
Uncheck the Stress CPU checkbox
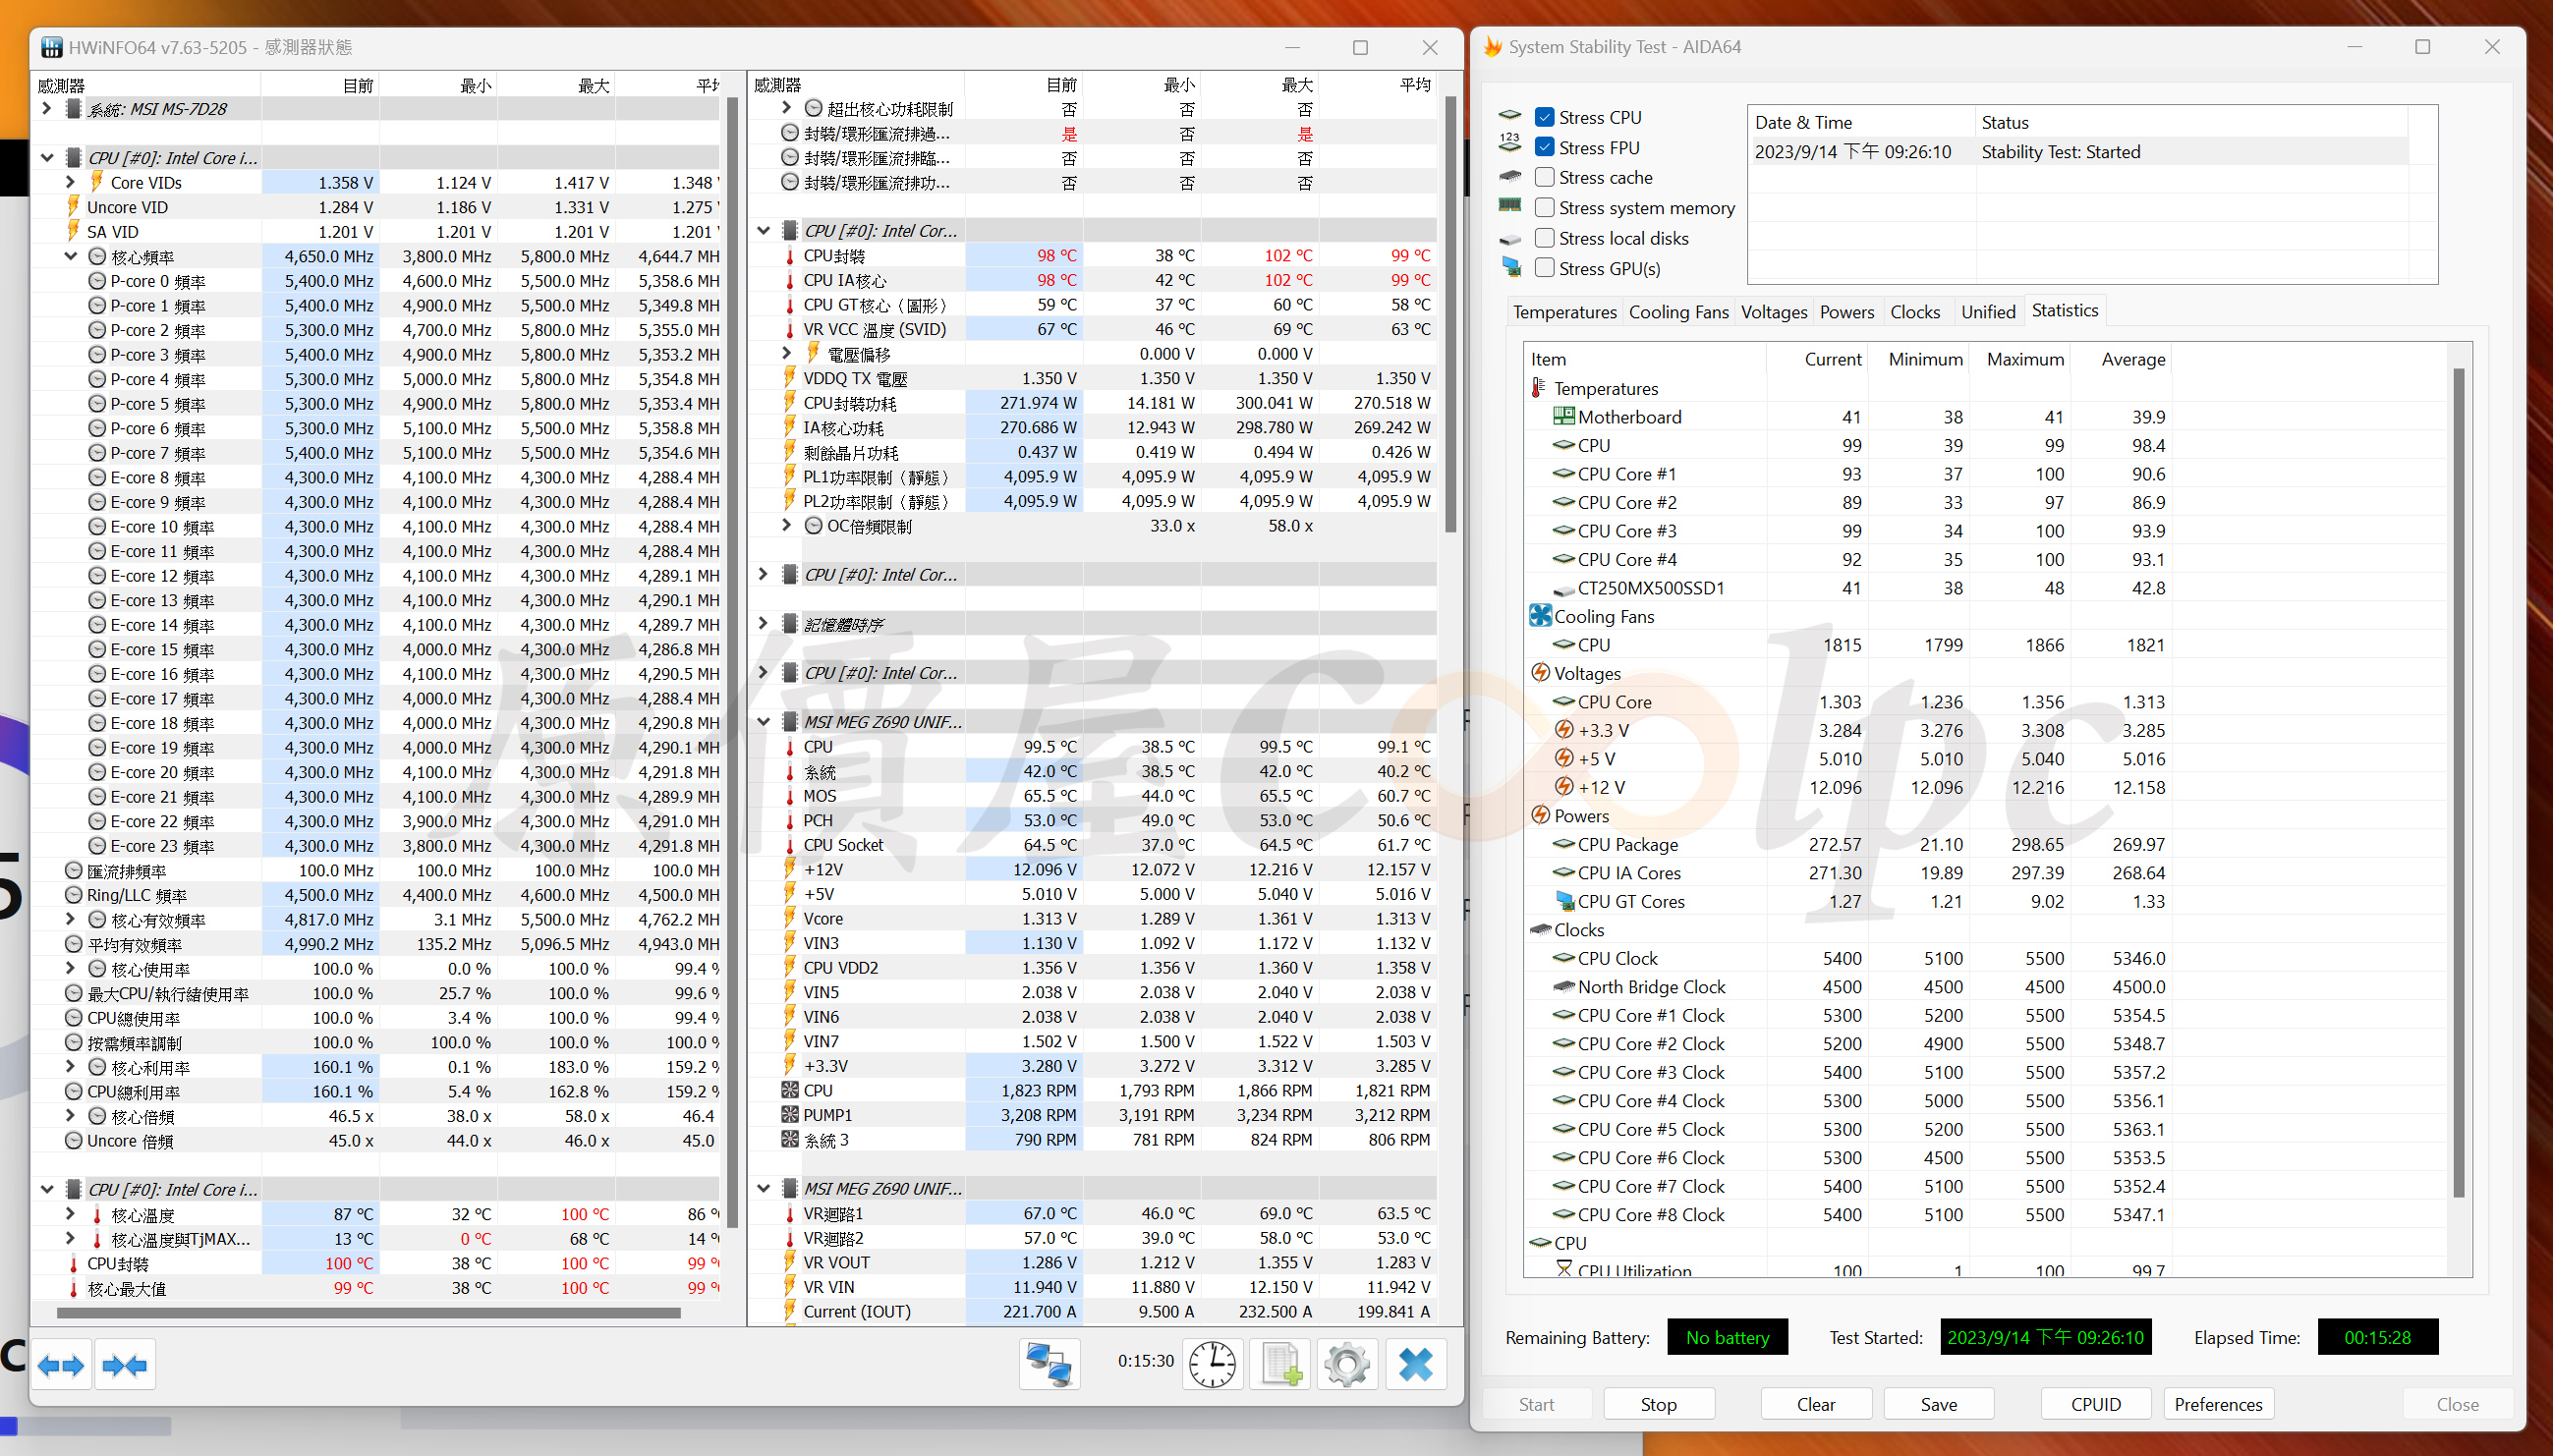pyautogui.click(x=1545, y=117)
